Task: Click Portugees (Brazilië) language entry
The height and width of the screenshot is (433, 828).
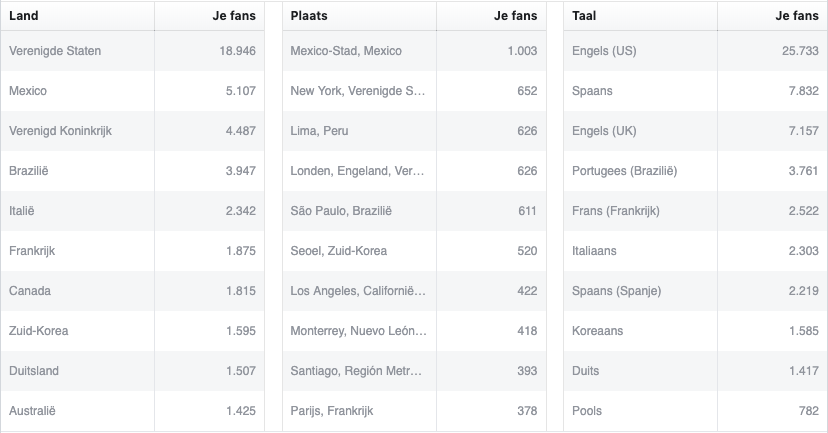Action: 624,171
